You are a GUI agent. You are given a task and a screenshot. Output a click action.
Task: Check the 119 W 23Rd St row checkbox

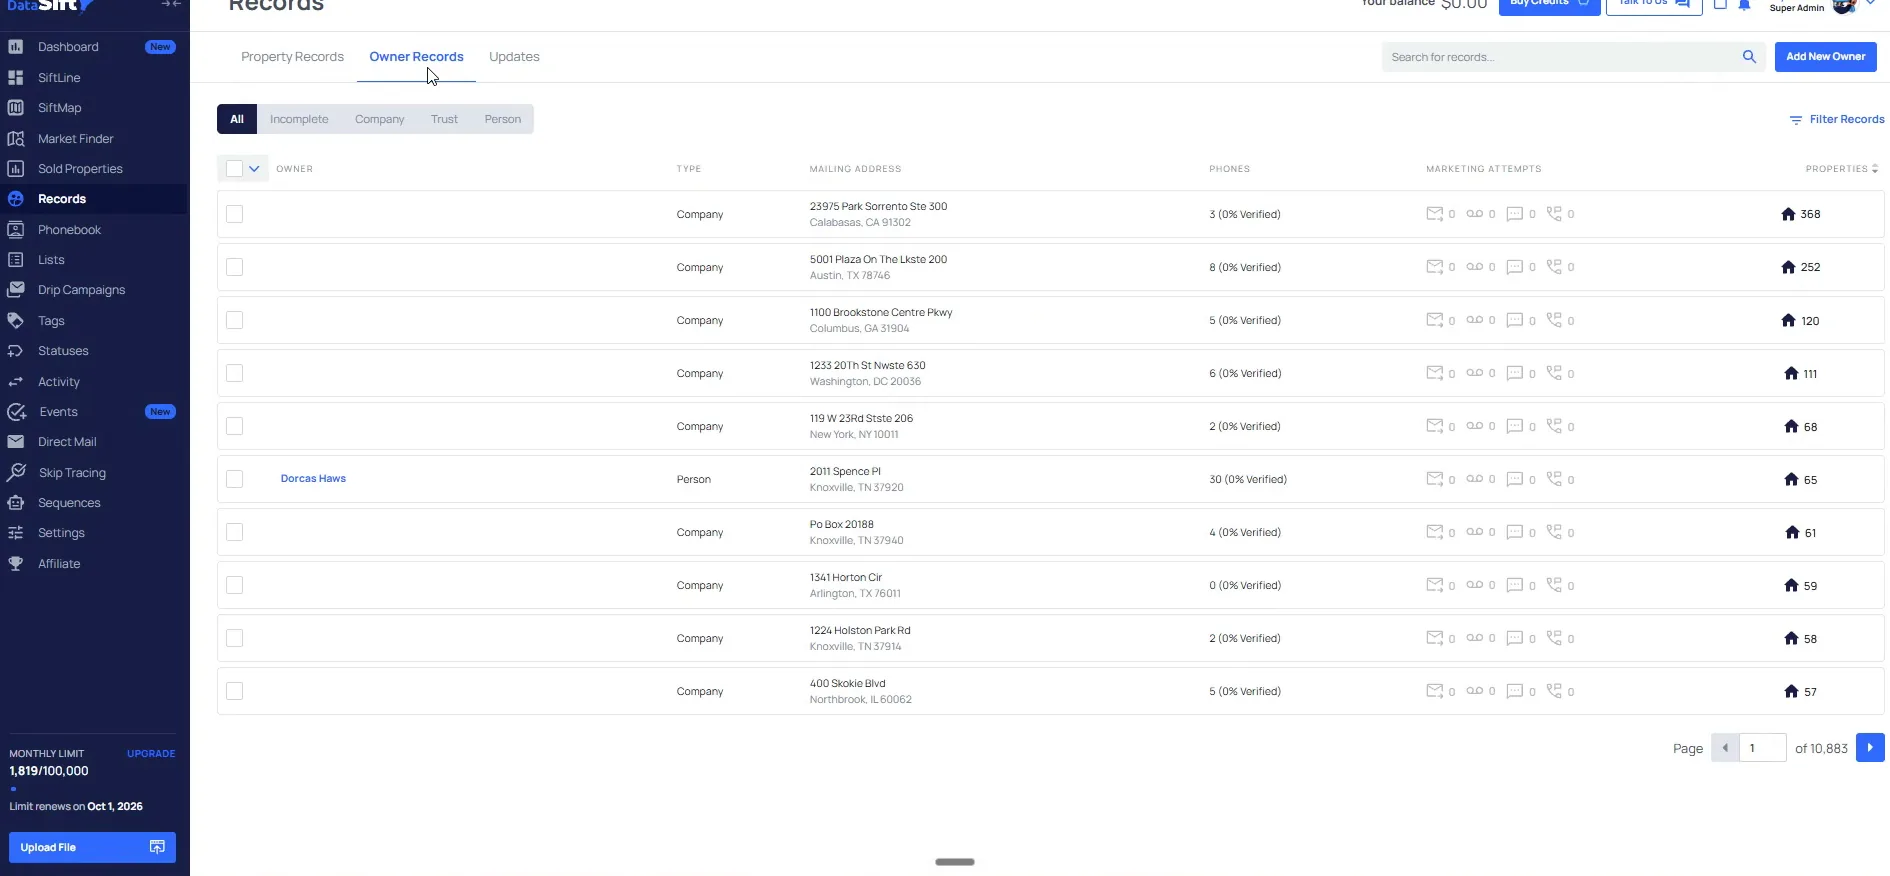234,426
